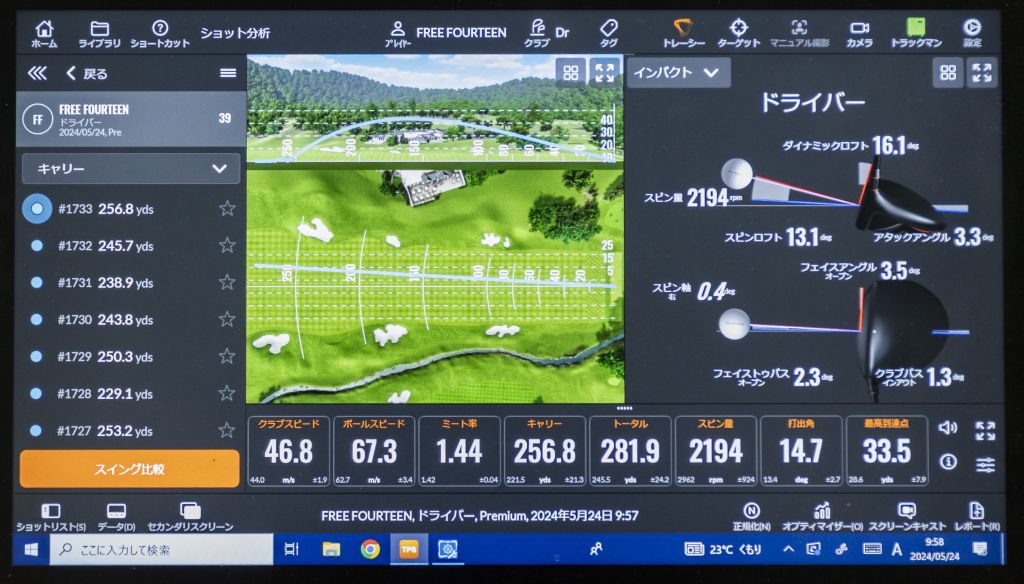Click the トータル 281.9 data tile

[x=630, y=451]
